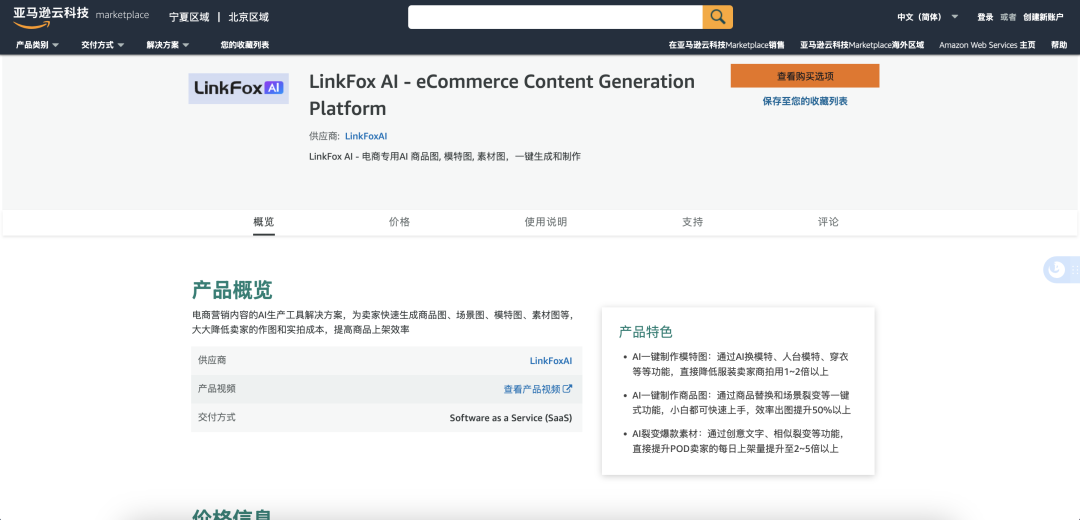The width and height of the screenshot is (1080, 520).
Task: Open the 中文（简体）language dropdown
Action: (x=927, y=17)
